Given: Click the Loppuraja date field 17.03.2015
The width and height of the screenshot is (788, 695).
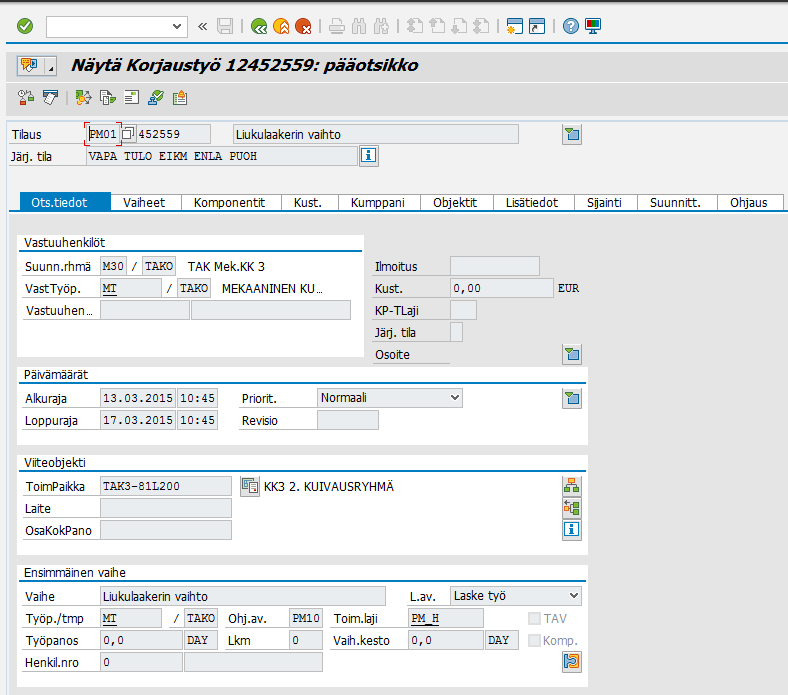Looking at the screenshot, I should 138,420.
